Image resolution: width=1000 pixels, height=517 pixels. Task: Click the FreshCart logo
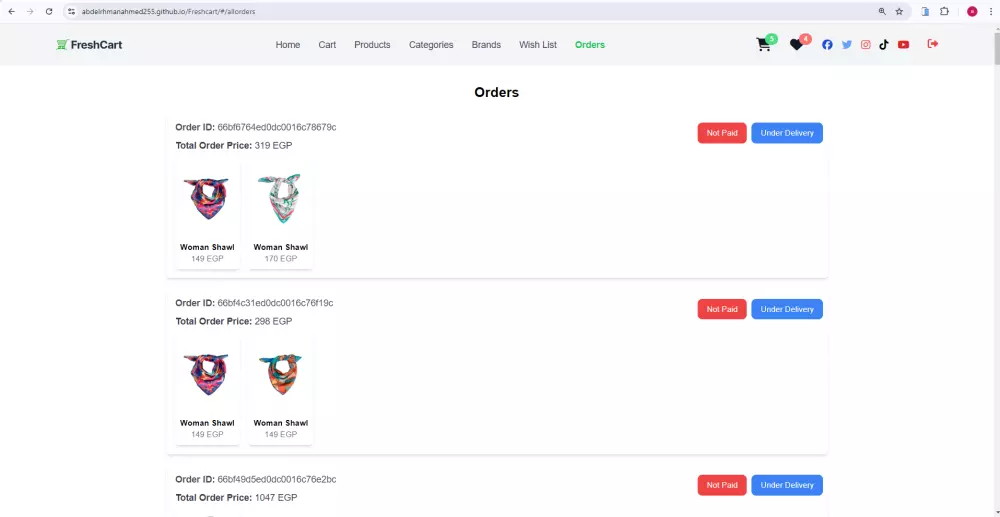click(89, 45)
